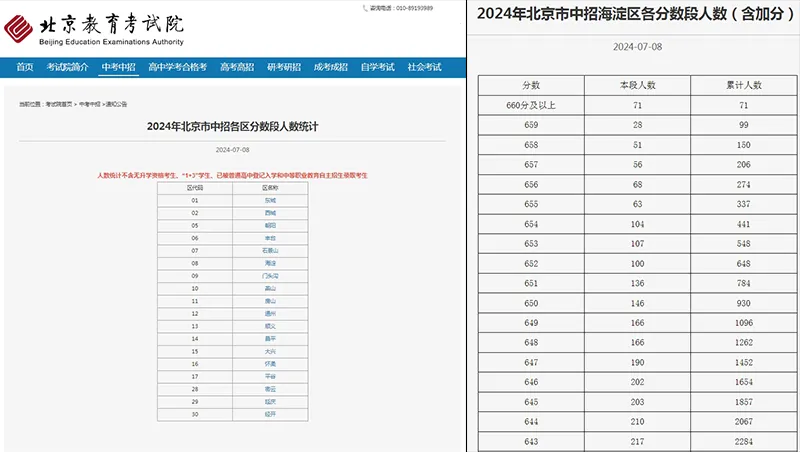Image resolution: width=800 pixels, height=452 pixels.
Task: Click the score cell 653
Action: [531, 244]
